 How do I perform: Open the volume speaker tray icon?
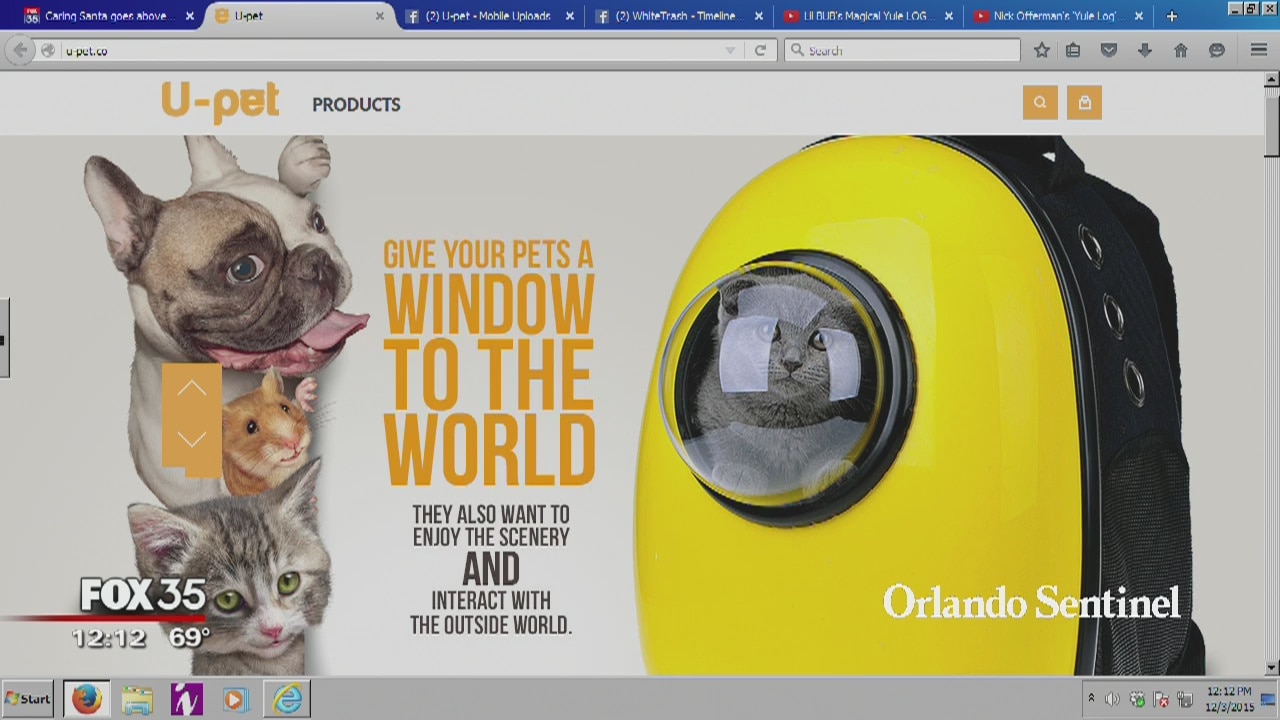pos(1112,699)
